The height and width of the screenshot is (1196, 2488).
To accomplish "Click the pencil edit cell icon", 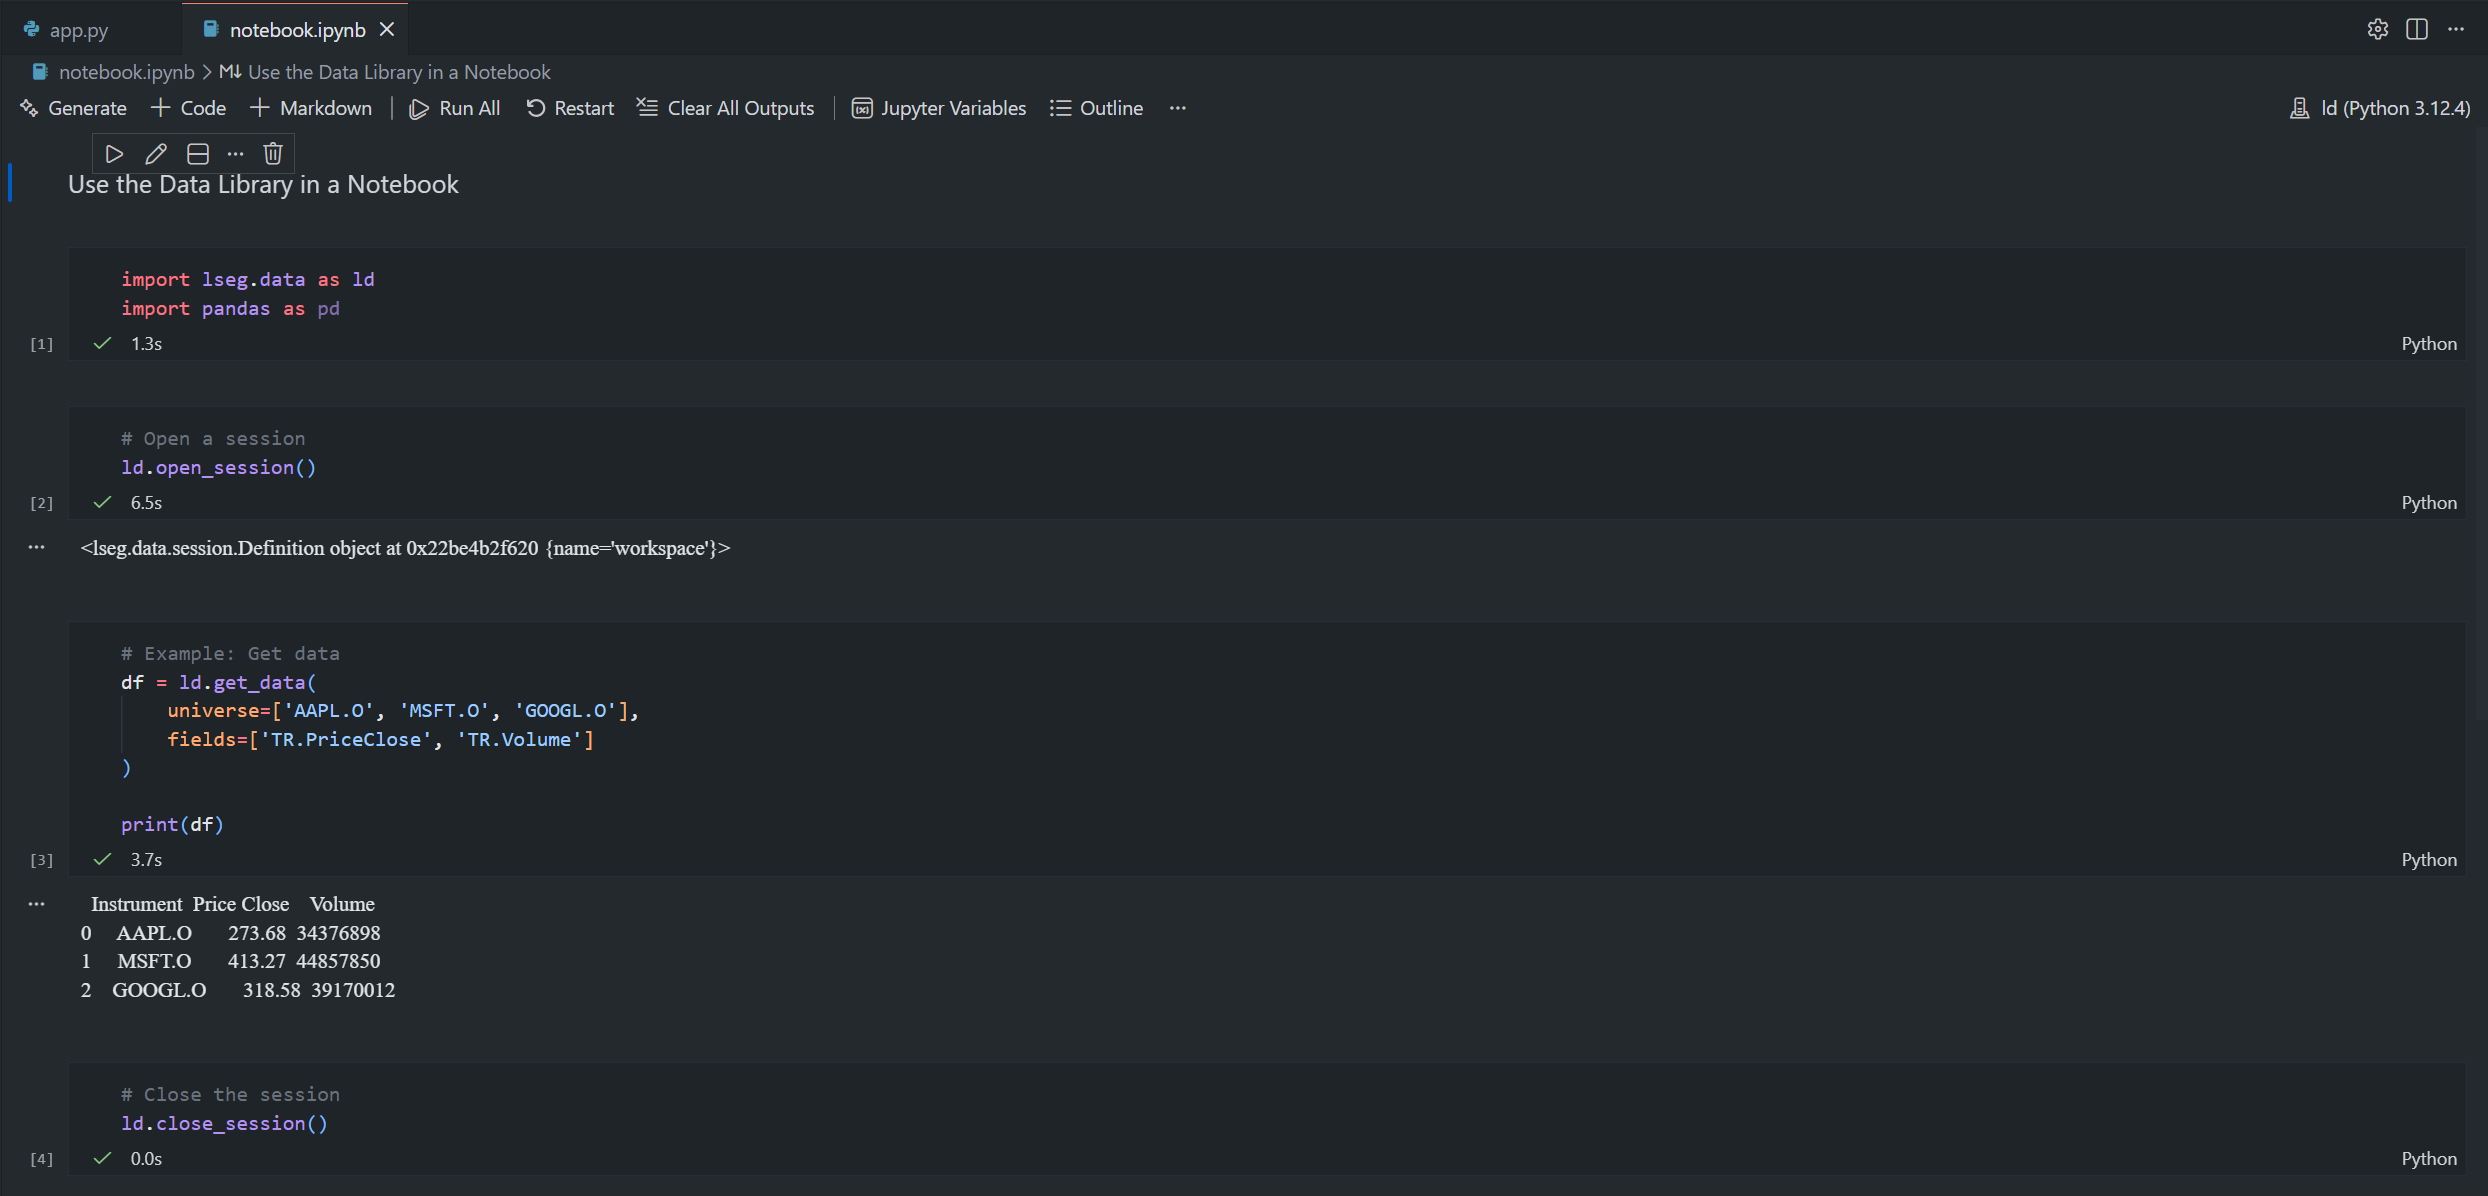I will [x=155, y=154].
